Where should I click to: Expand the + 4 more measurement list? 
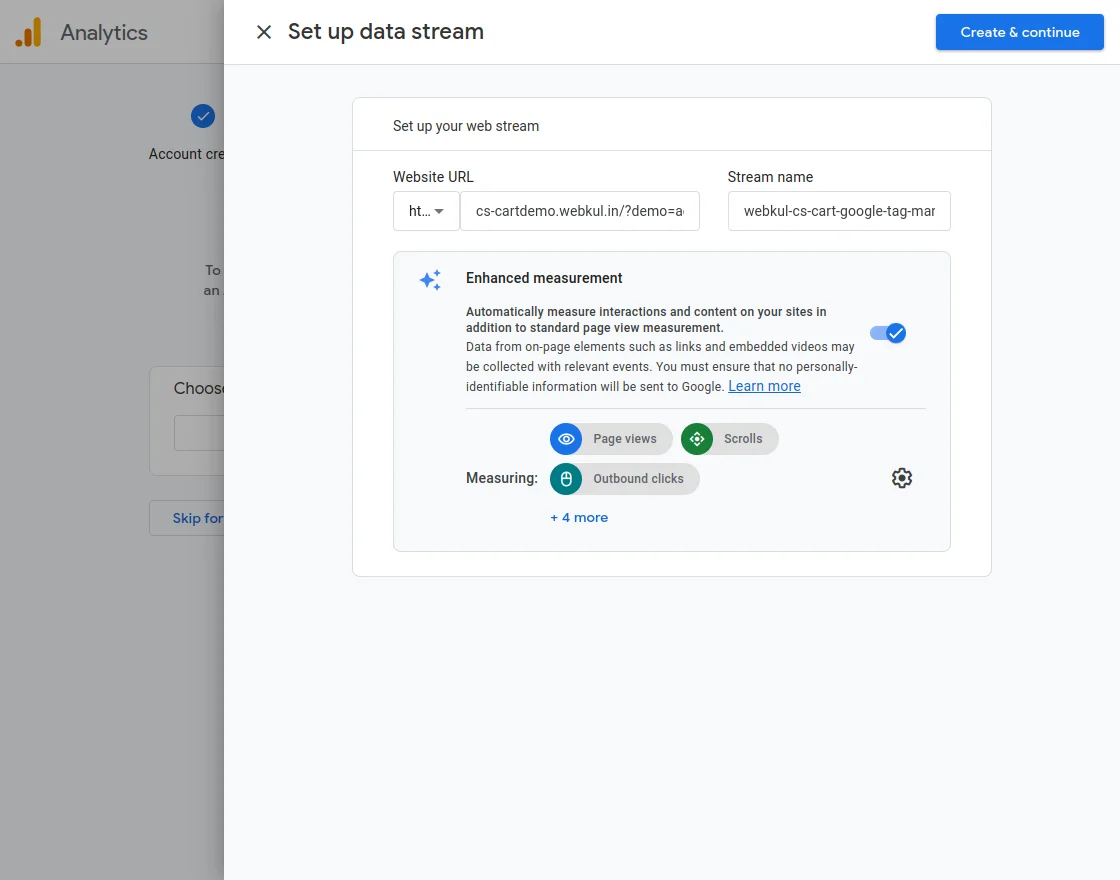pos(579,517)
